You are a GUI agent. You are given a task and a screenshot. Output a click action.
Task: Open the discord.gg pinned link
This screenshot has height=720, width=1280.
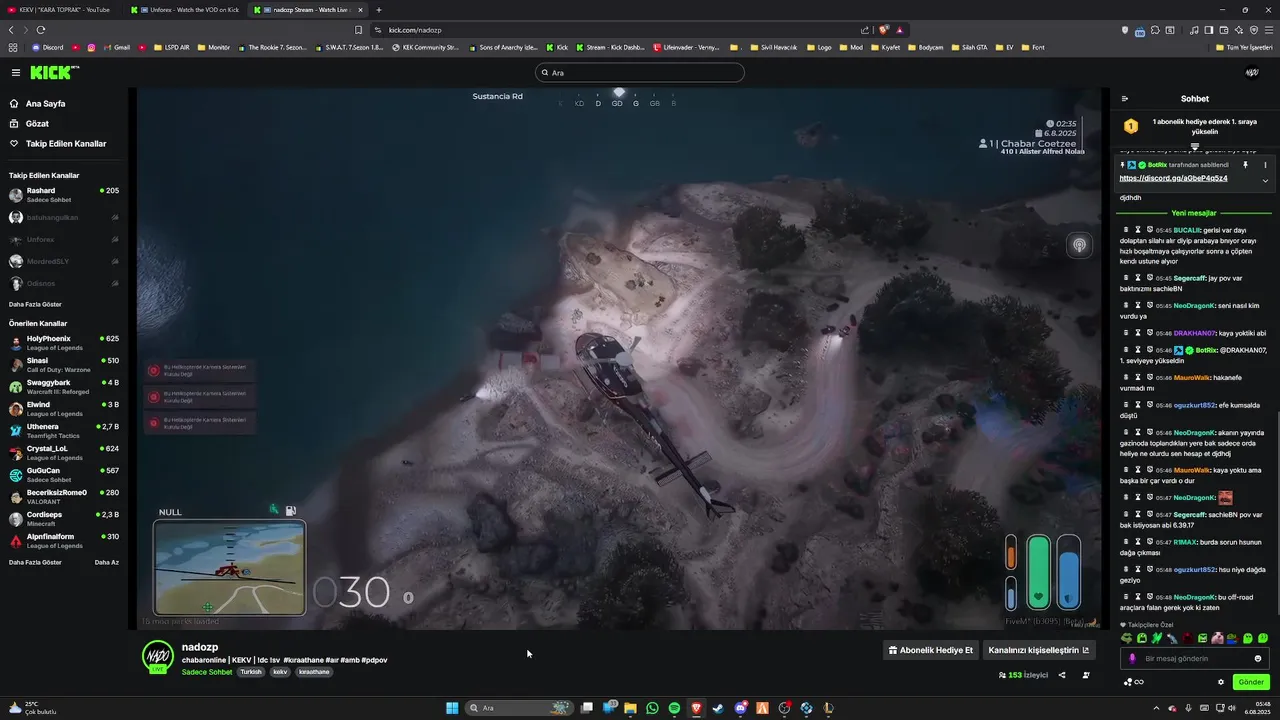point(1173,178)
